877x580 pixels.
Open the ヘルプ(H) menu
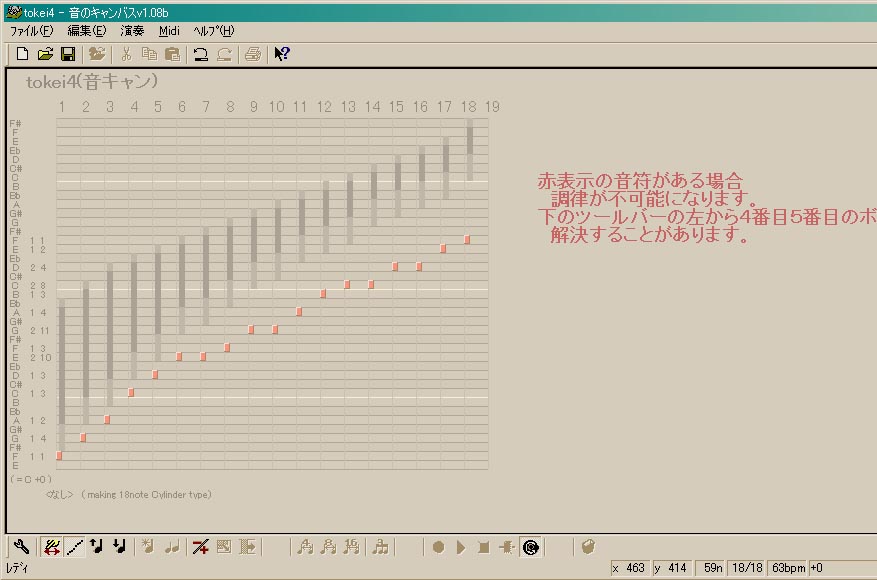(x=214, y=31)
